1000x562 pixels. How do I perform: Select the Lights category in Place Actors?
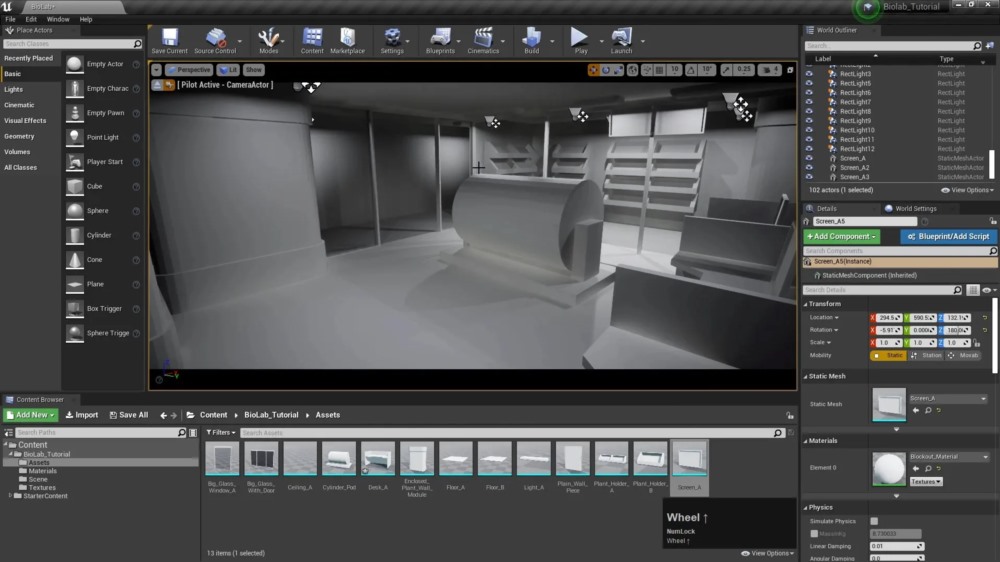13,89
